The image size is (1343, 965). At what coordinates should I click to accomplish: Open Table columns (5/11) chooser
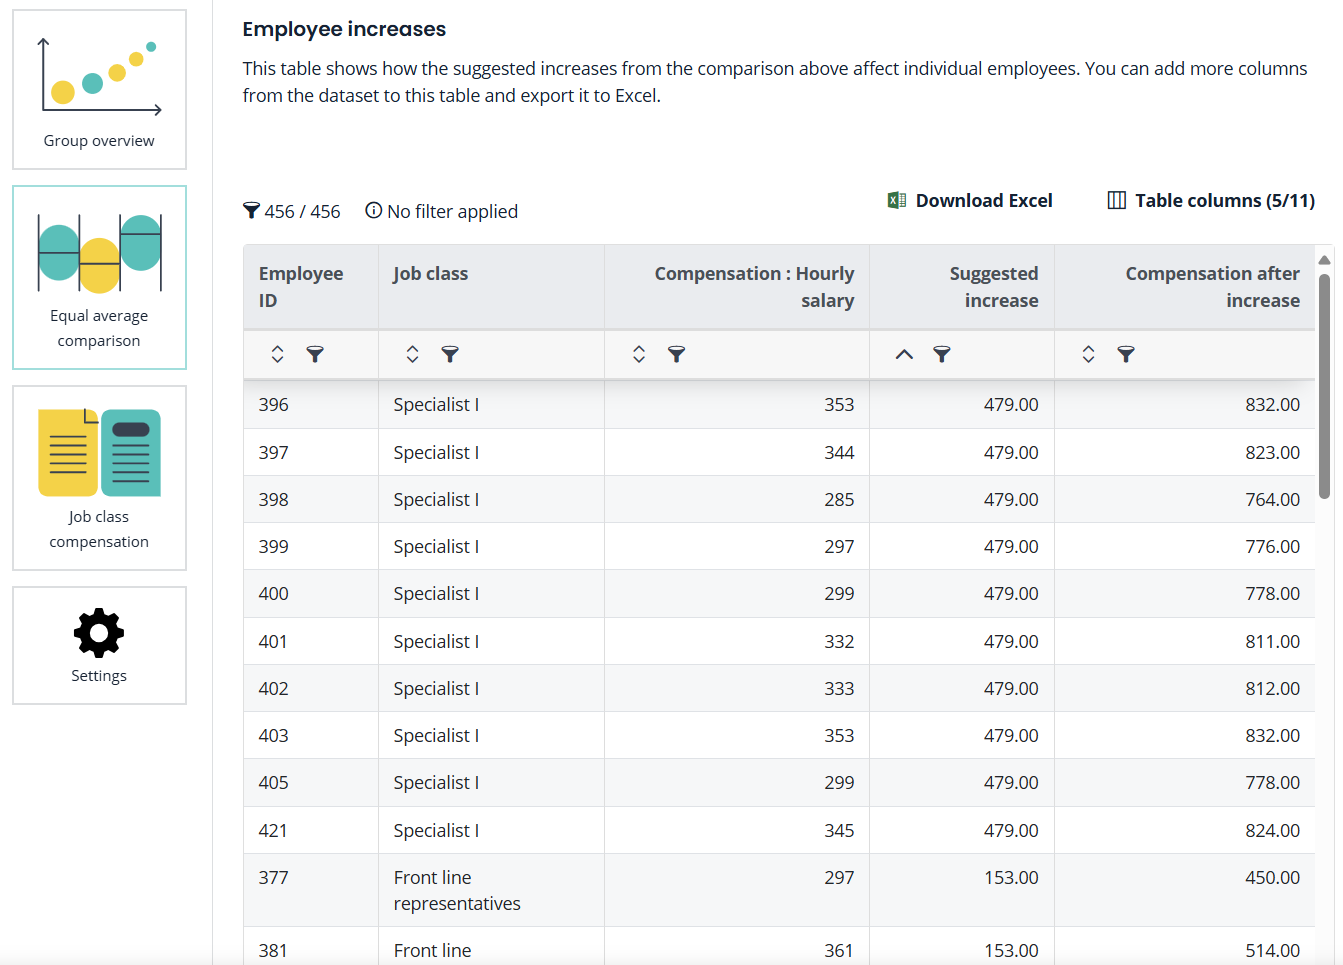click(1211, 201)
